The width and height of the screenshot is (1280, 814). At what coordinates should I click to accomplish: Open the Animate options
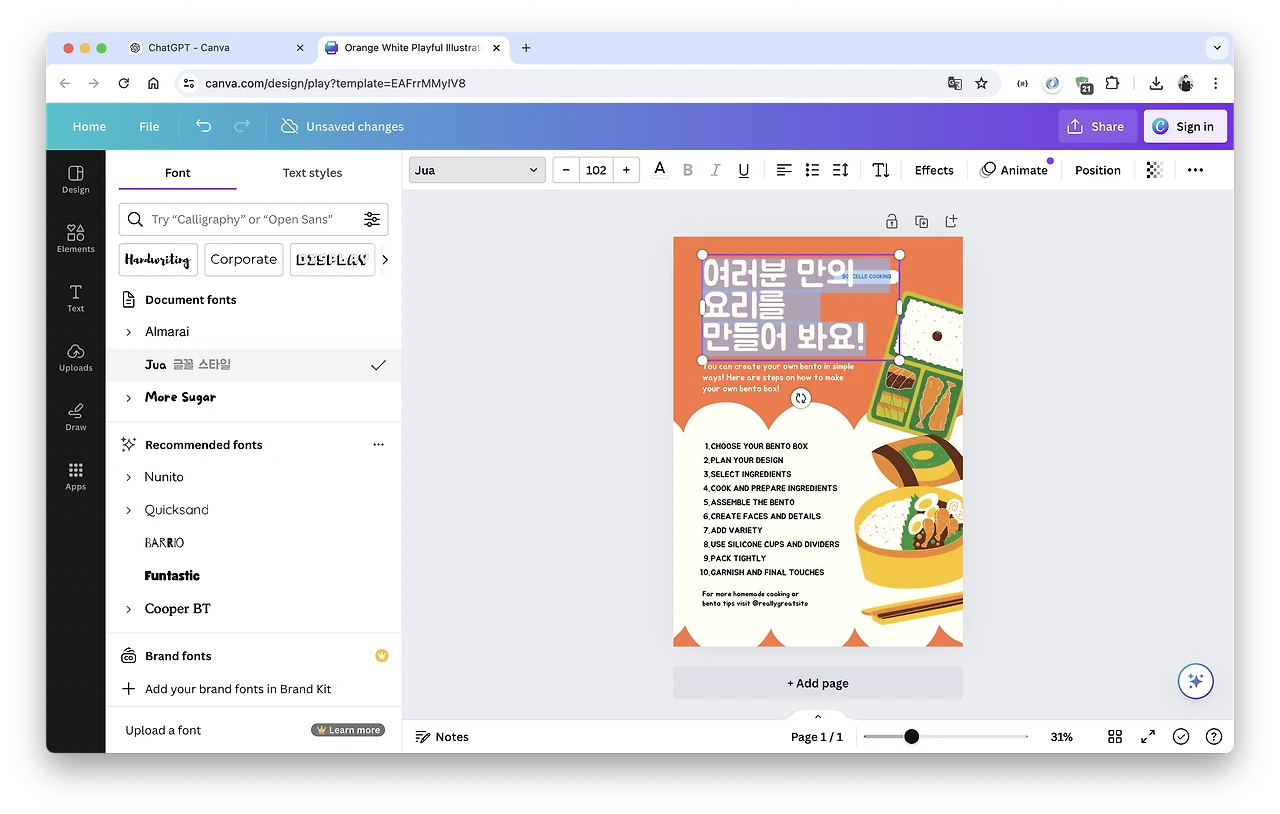1014,170
